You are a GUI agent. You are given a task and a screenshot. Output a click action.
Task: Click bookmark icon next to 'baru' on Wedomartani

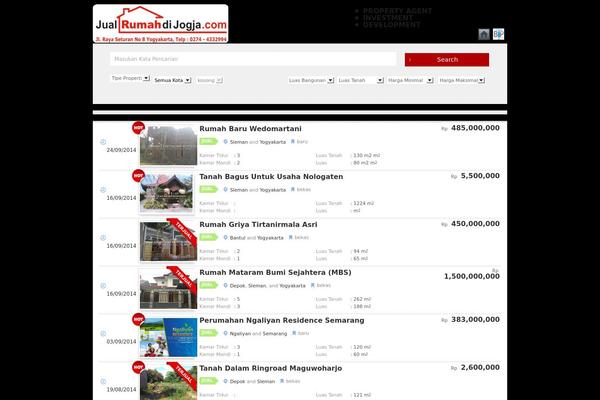tap(293, 142)
